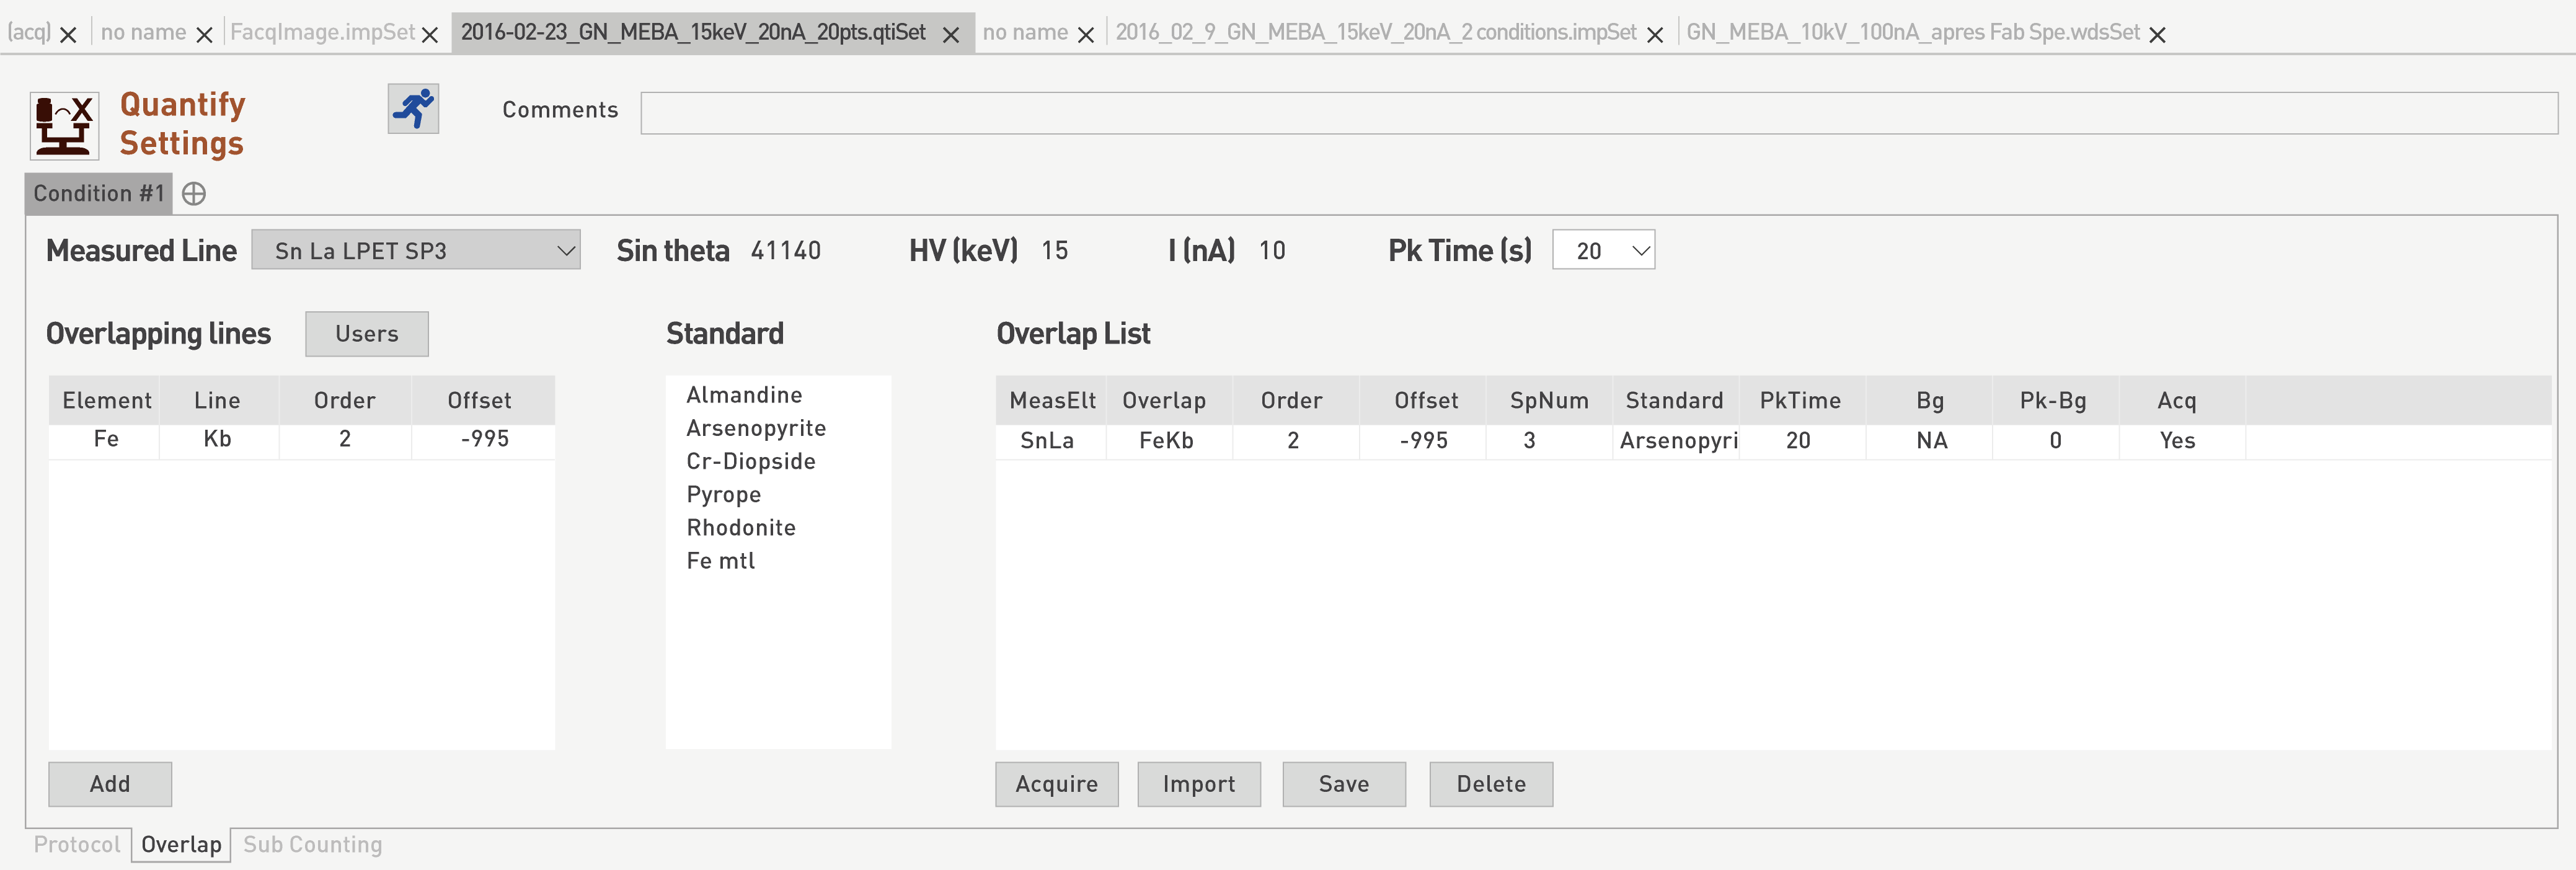2576x870 pixels.
Task: Click the running man icon
Action: tap(413, 109)
